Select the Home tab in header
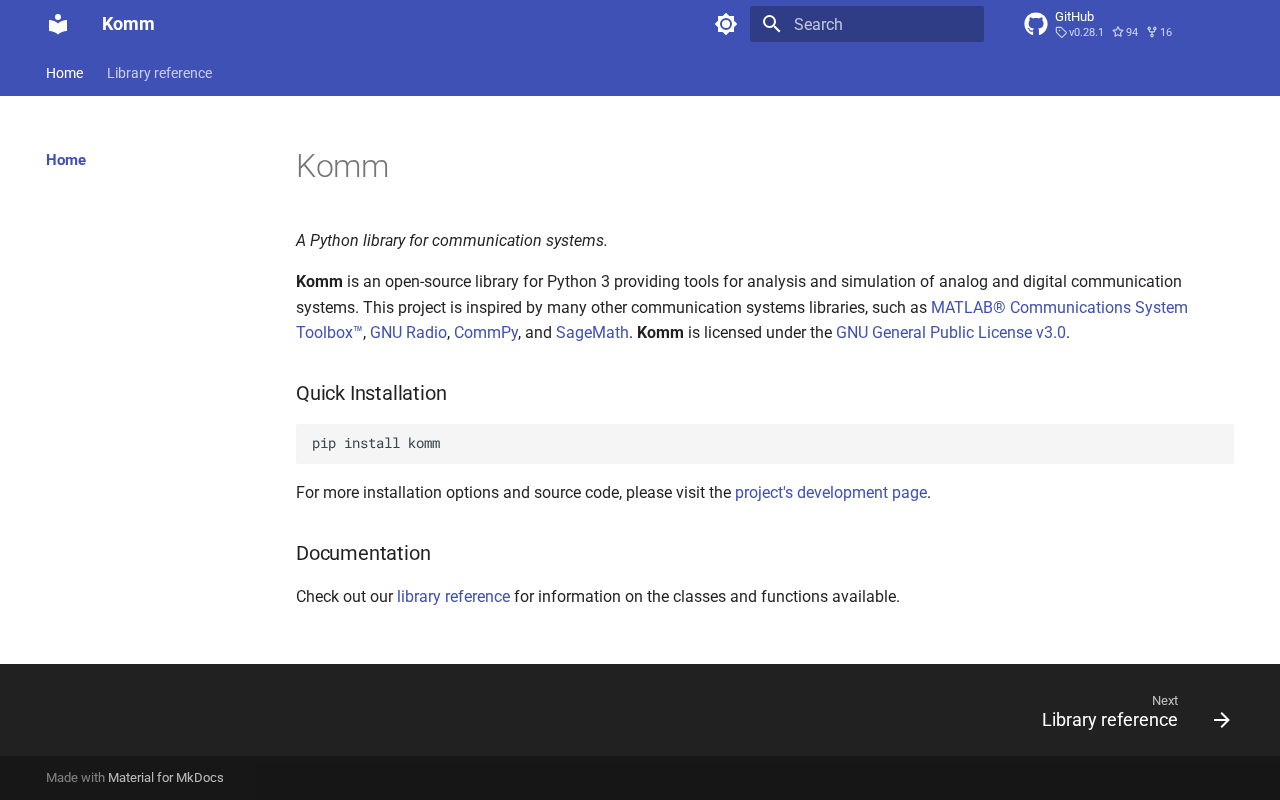The width and height of the screenshot is (1280, 800). point(64,73)
